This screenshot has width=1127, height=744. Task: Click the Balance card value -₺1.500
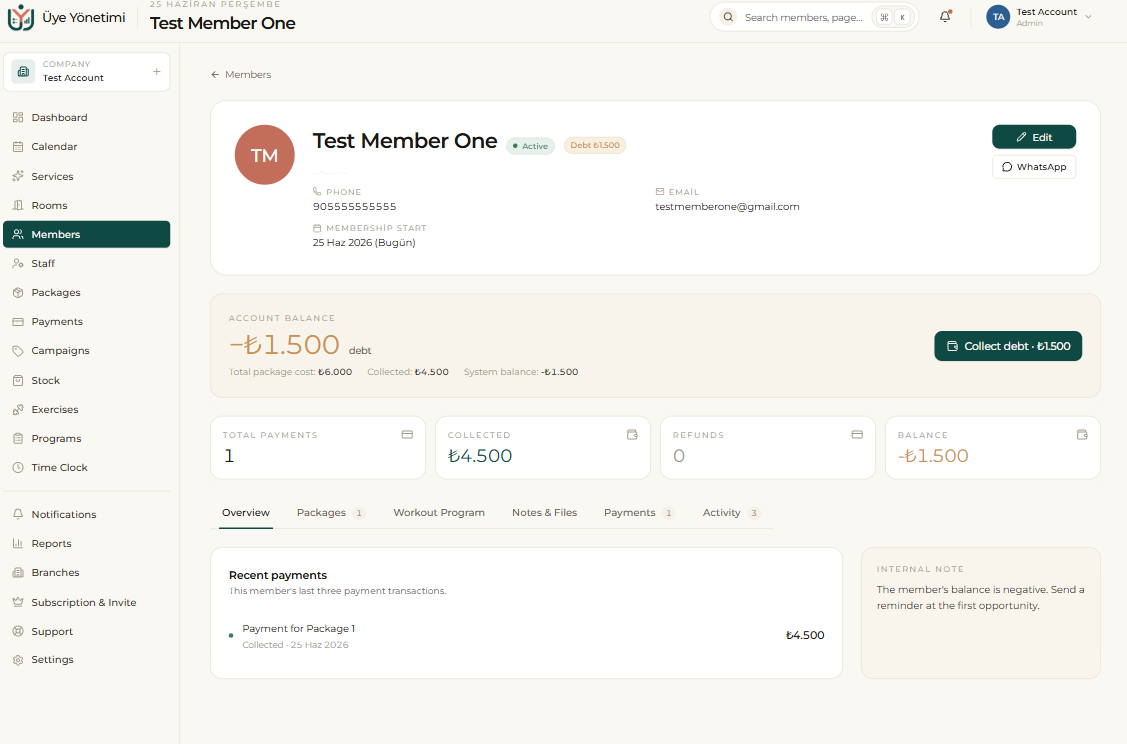933,456
